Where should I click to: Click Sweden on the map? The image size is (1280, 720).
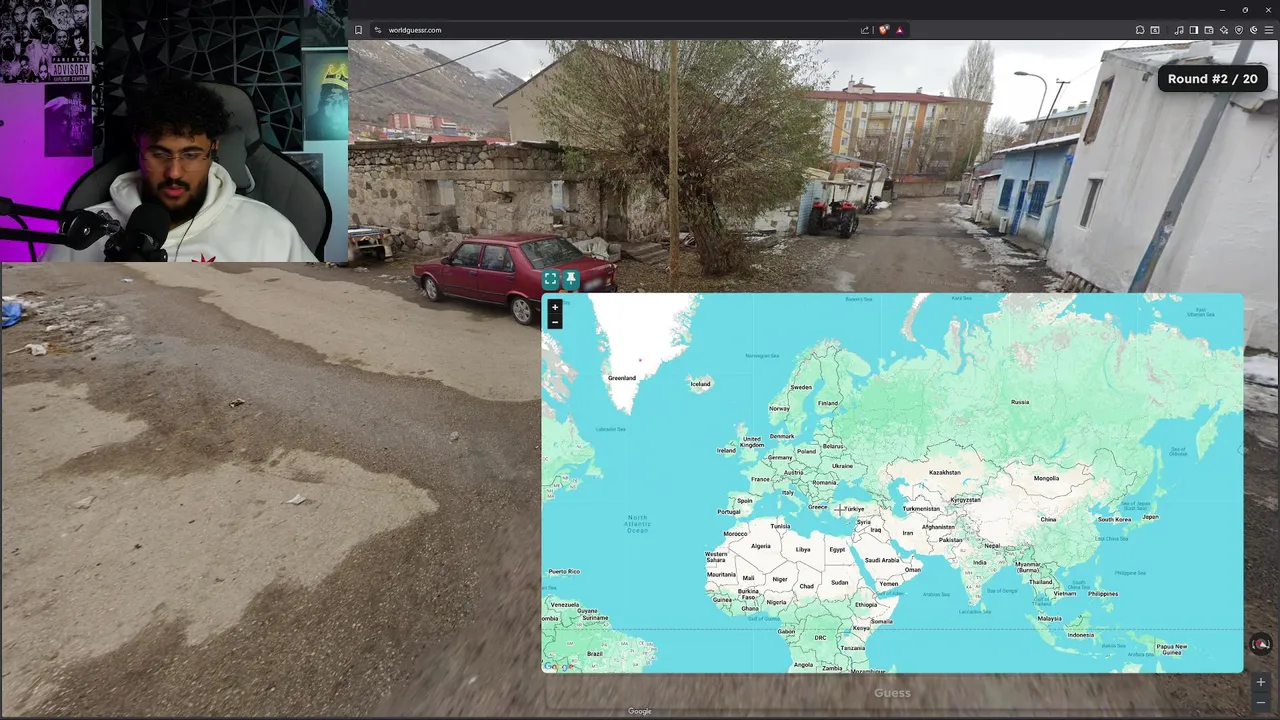(801, 387)
